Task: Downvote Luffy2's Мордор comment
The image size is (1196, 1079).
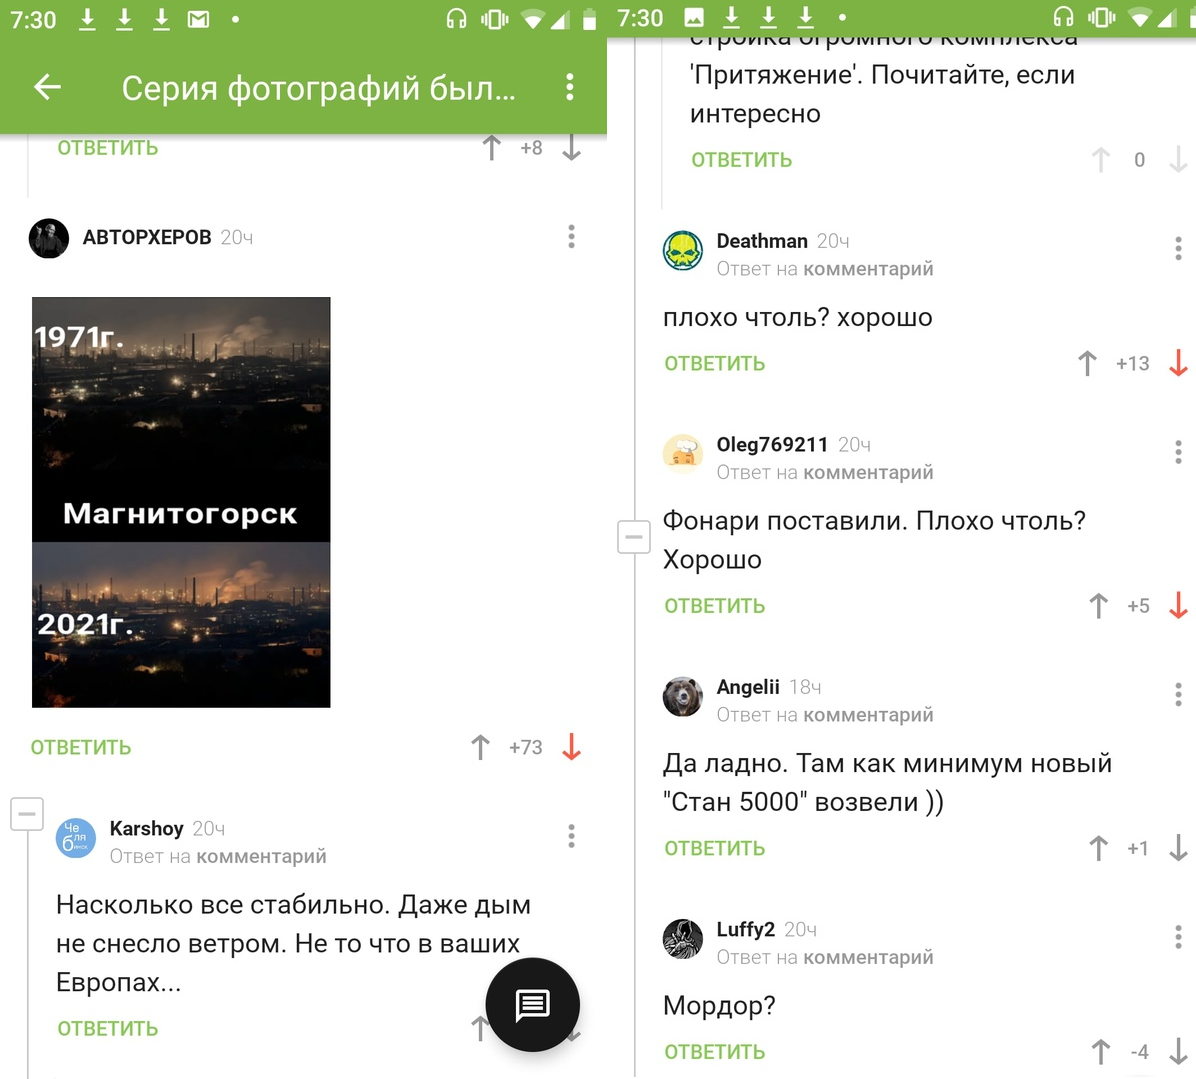Action: 1178,1052
